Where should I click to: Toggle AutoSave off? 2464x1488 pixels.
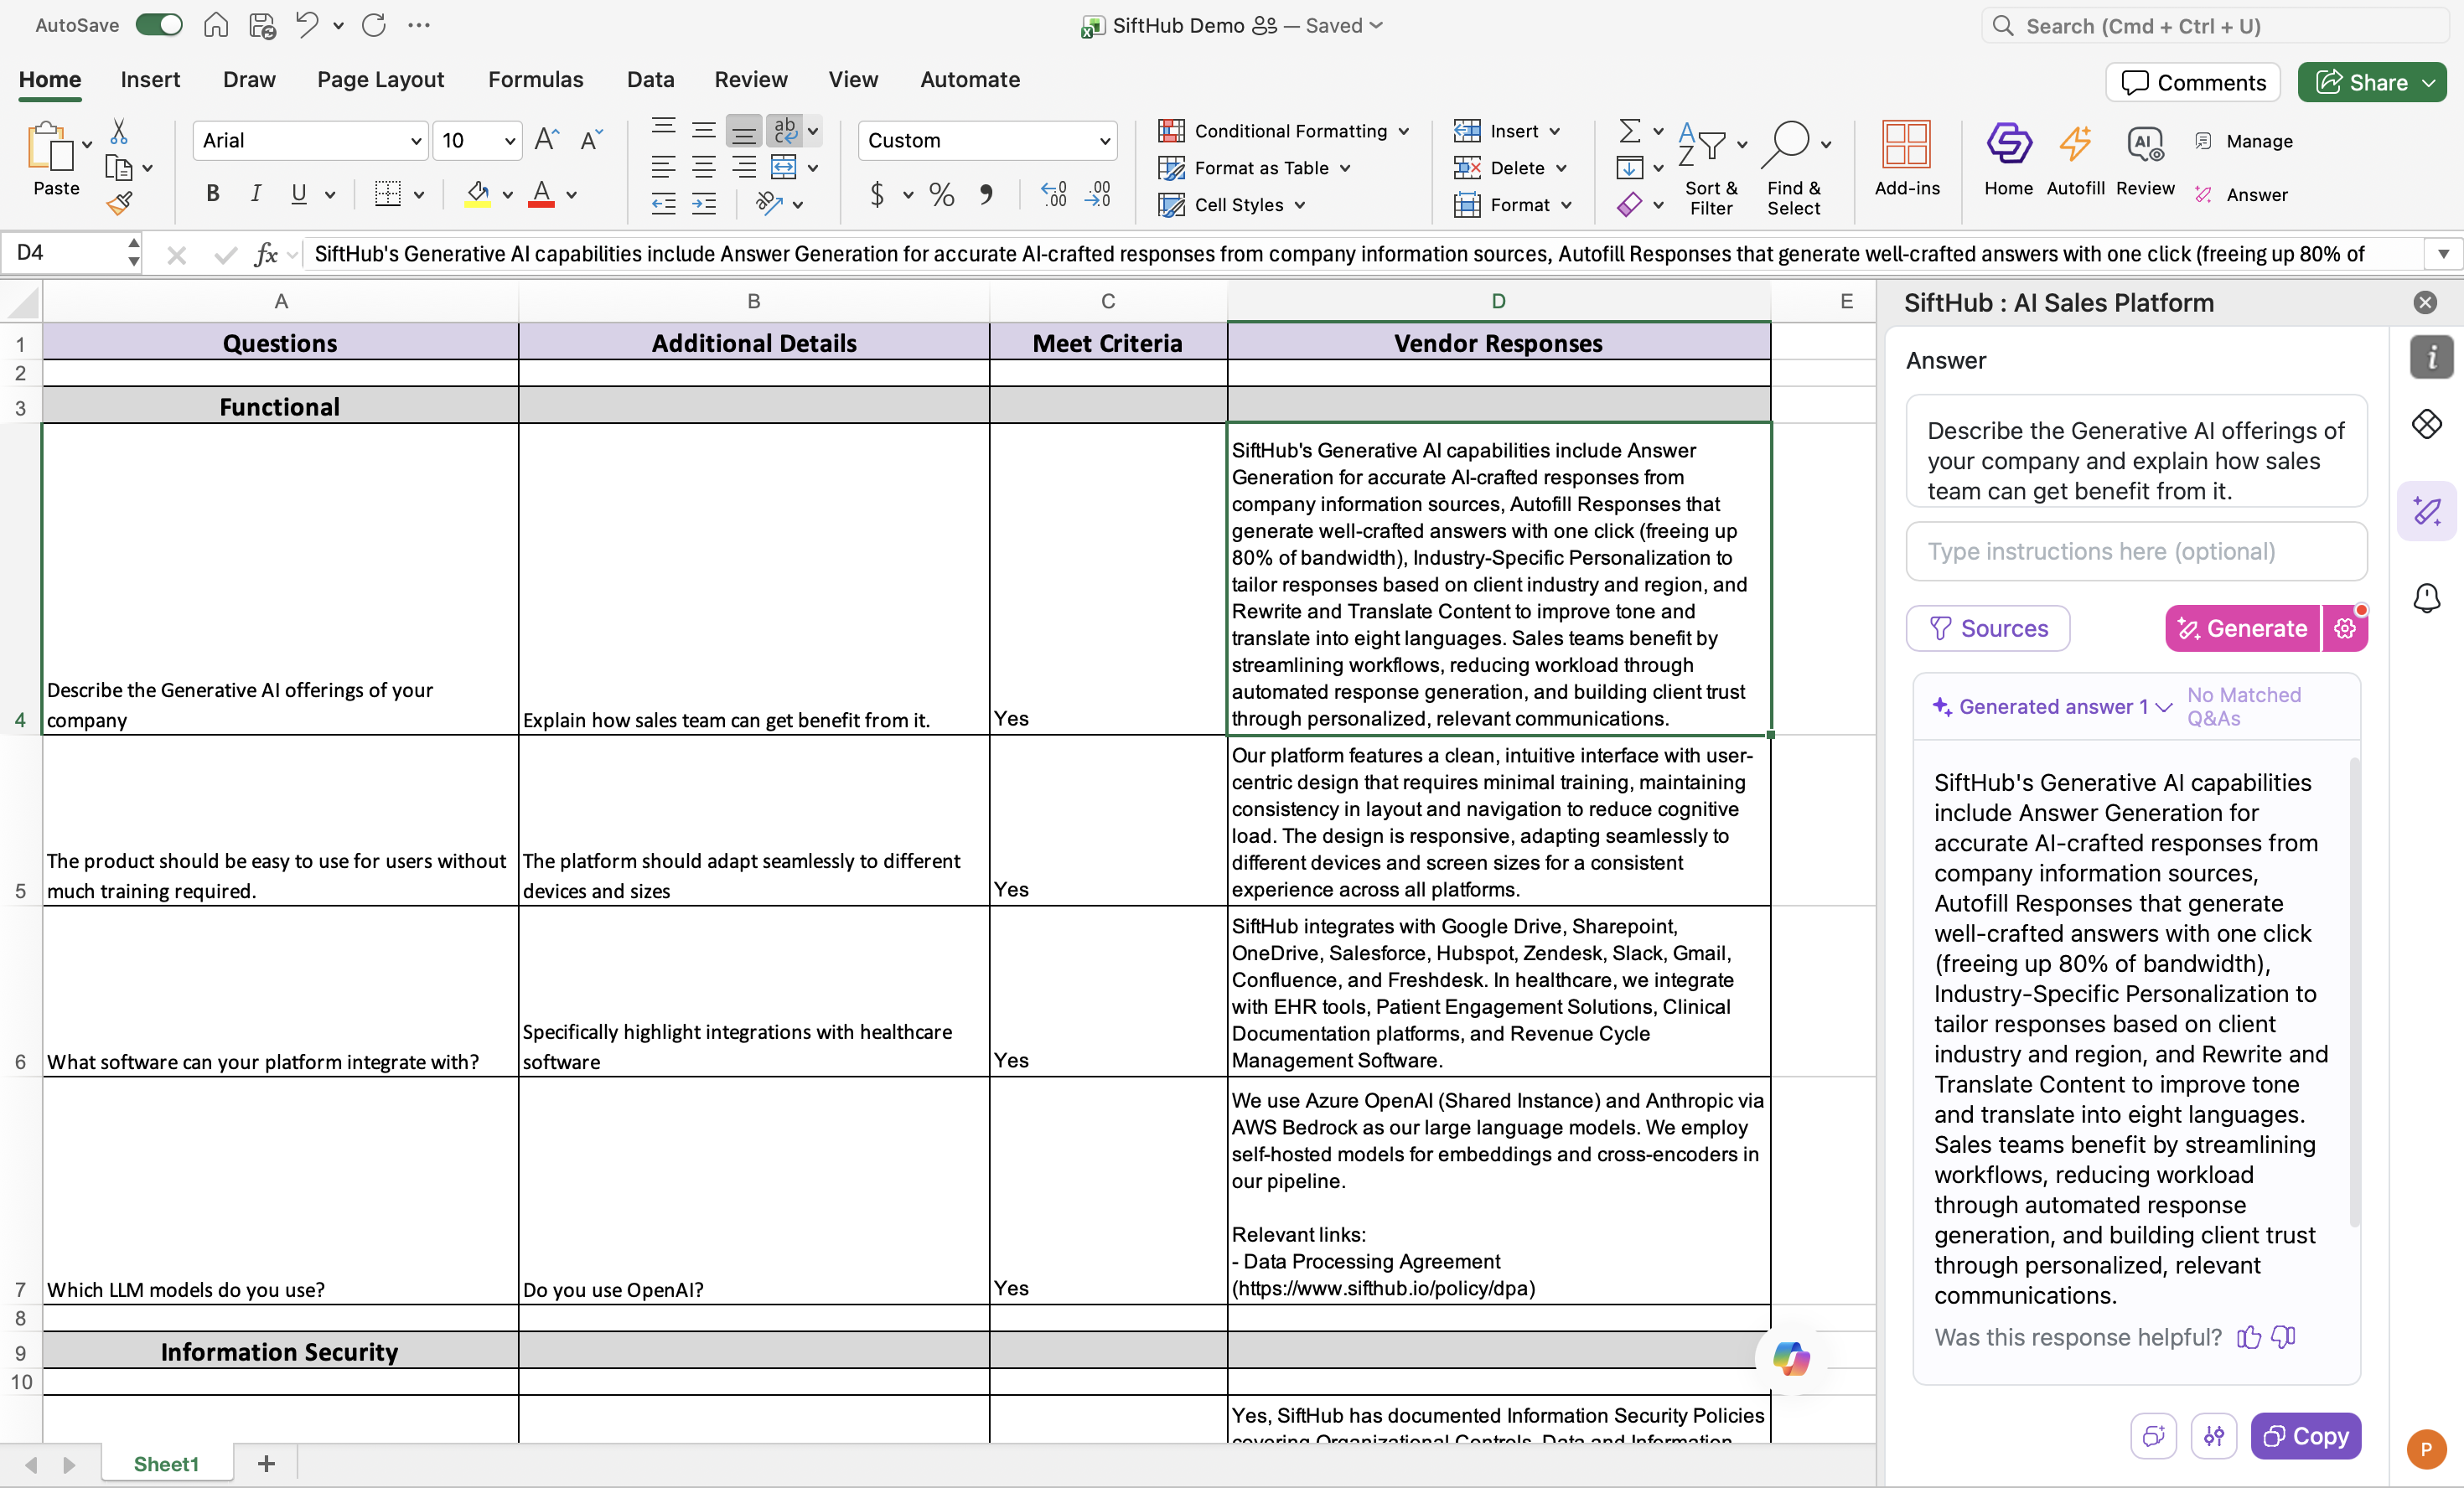point(159,25)
